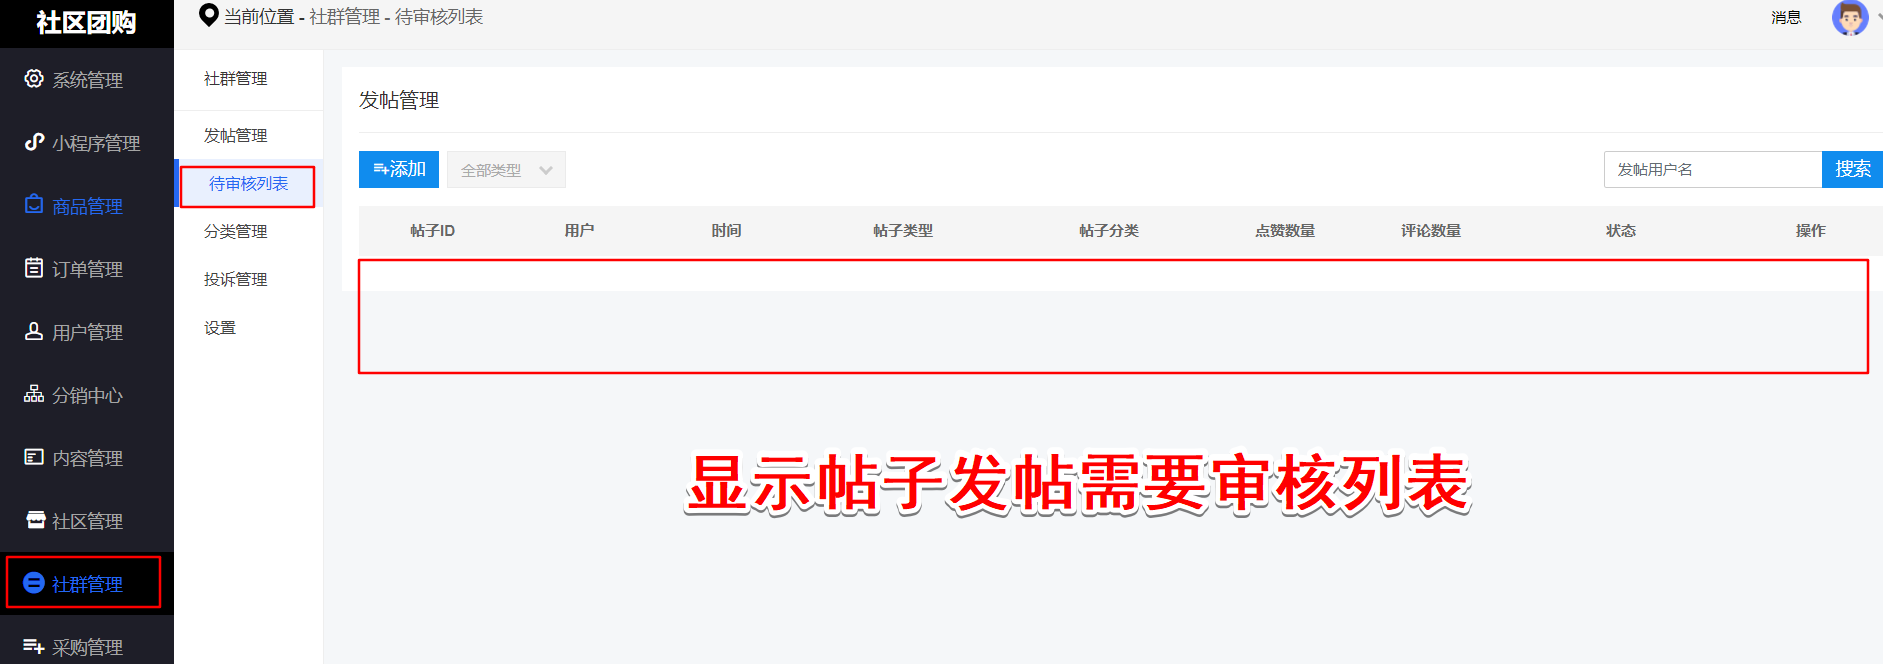Click the chevron arrow in 全部类型 selector
The image size is (1883, 664).
(x=546, y=170)
